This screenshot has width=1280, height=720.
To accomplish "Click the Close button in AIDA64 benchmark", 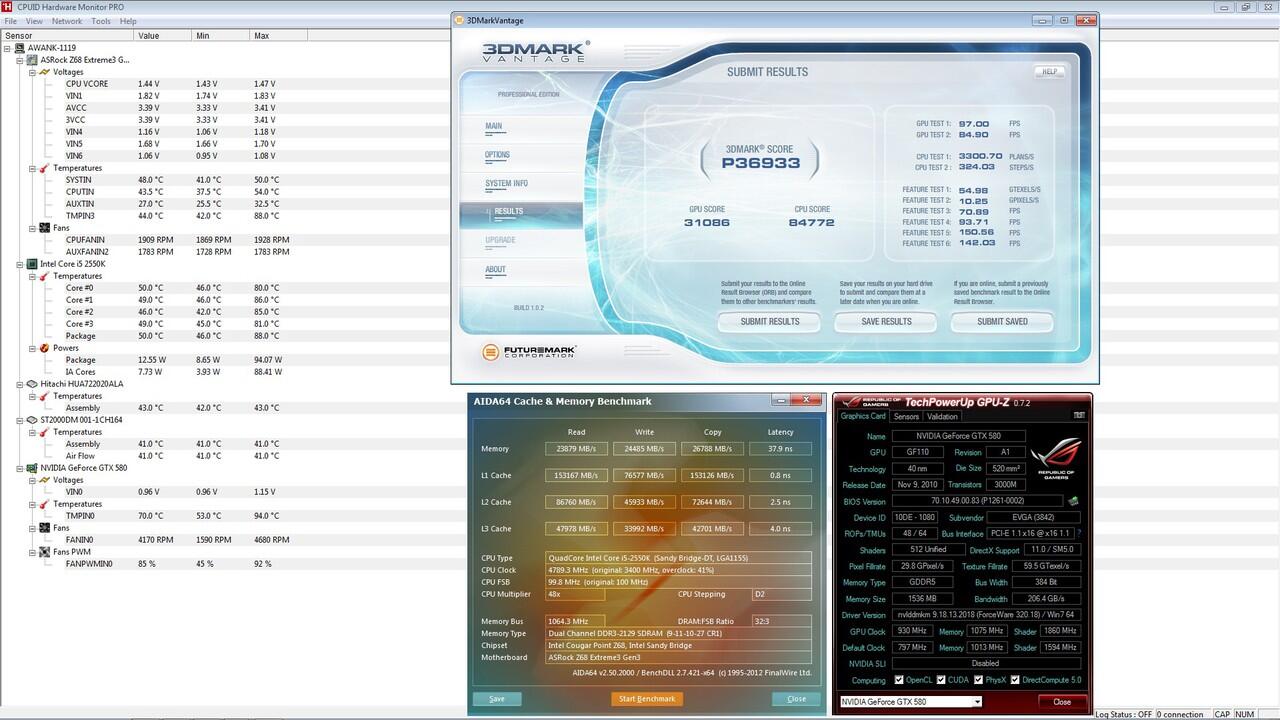I will point(797,699).
